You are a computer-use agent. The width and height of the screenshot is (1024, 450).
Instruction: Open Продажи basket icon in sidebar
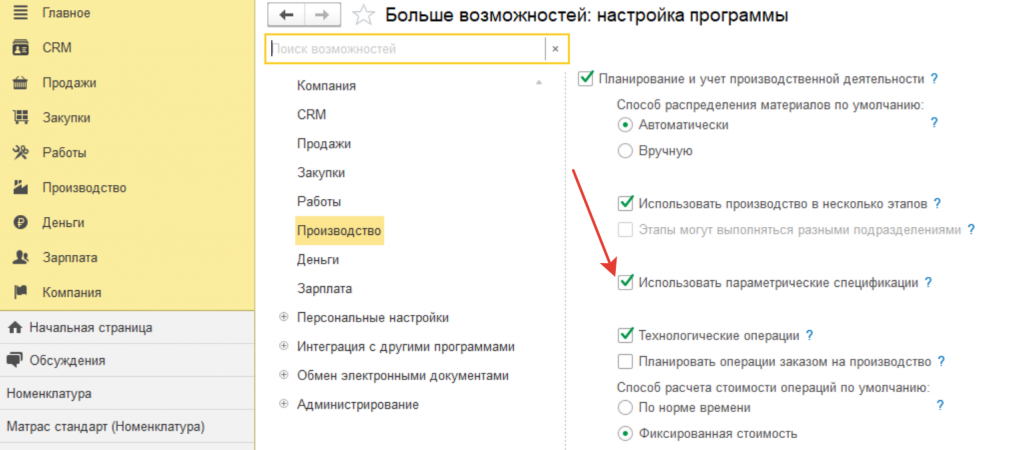21,83
